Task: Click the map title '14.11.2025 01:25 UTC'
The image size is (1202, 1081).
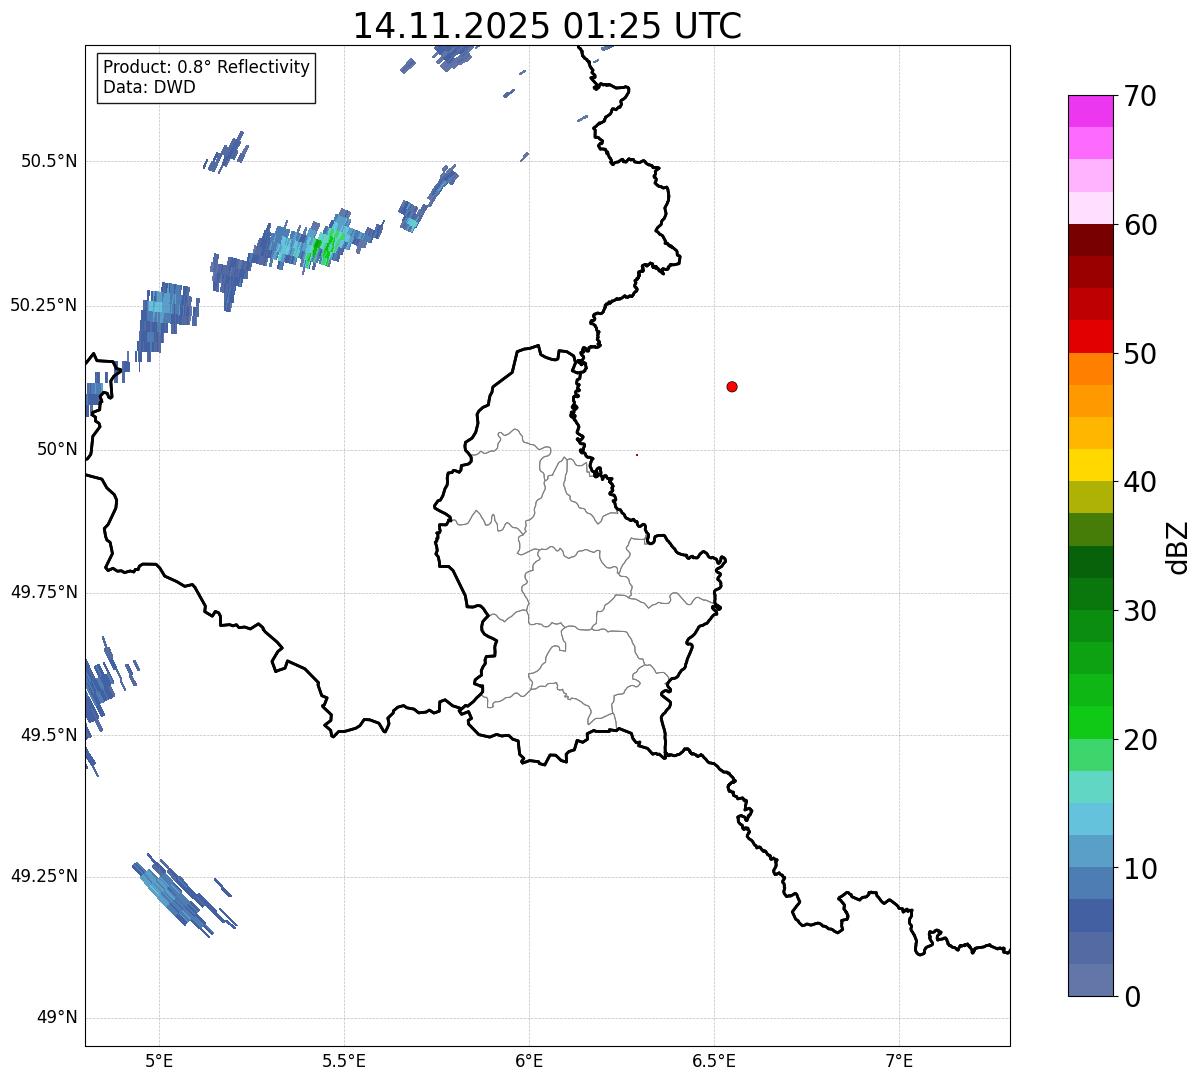Action: [x=547, y=25]
